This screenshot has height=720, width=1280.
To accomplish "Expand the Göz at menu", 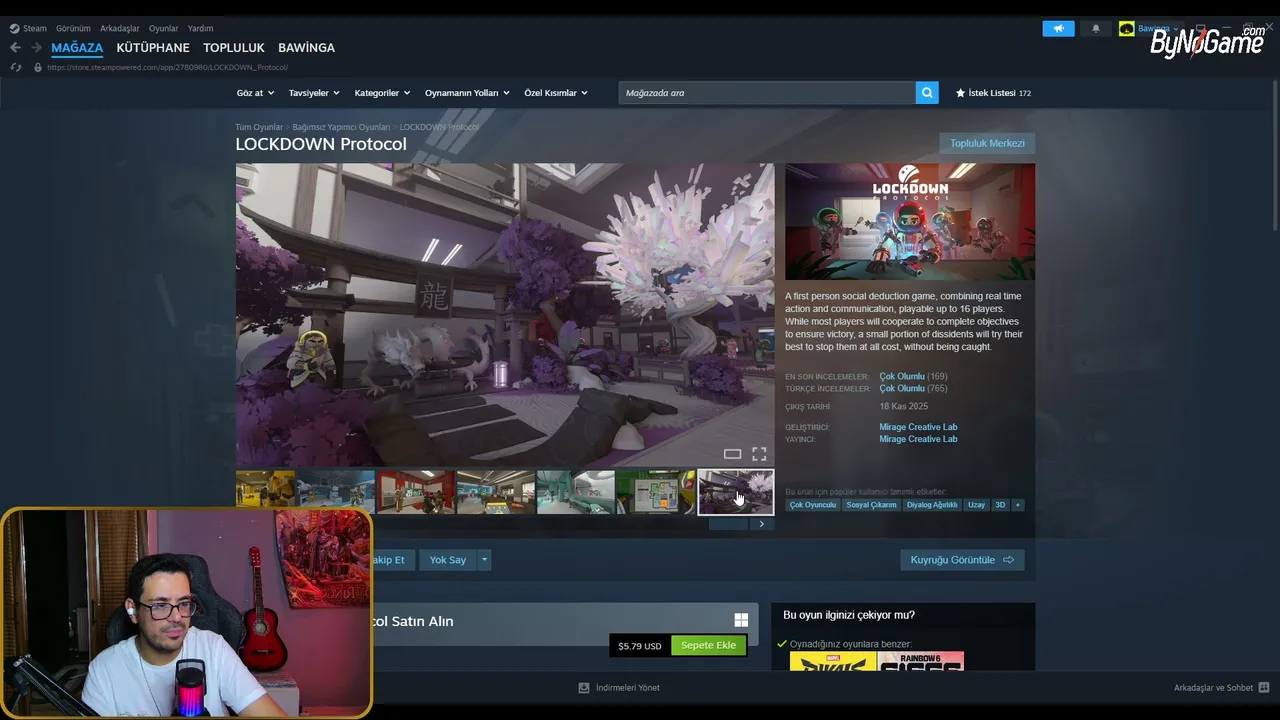I will point(255,93).
